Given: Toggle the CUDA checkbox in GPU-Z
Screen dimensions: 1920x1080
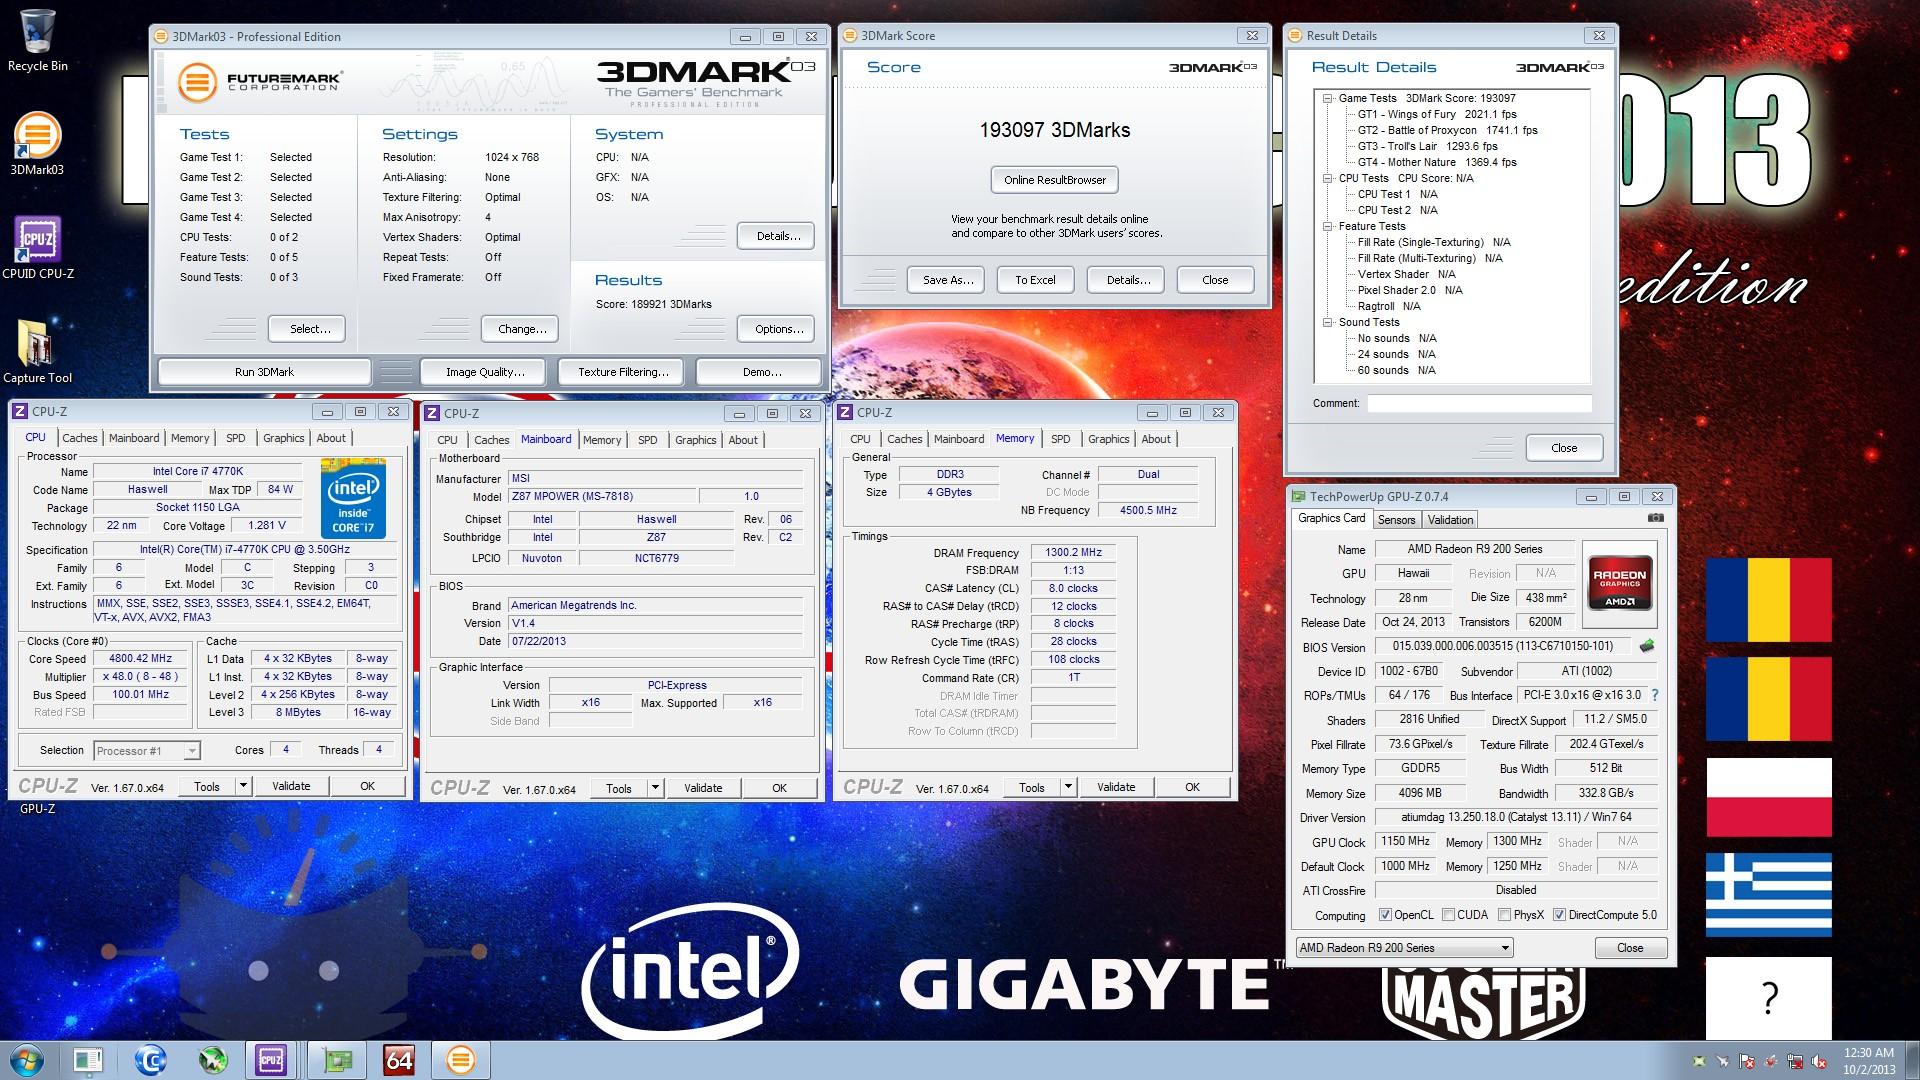Looking at the screenshot, I should click(1448, 915).
